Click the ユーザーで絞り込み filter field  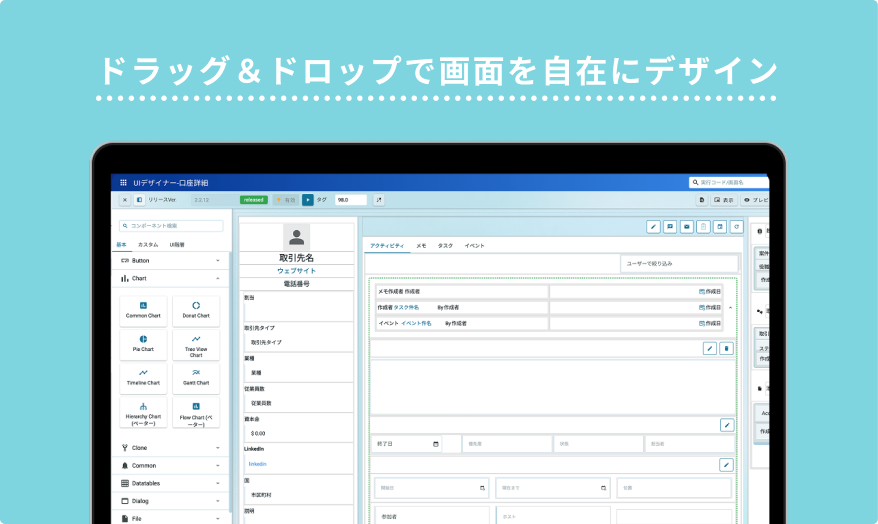(x=679, y=264)
